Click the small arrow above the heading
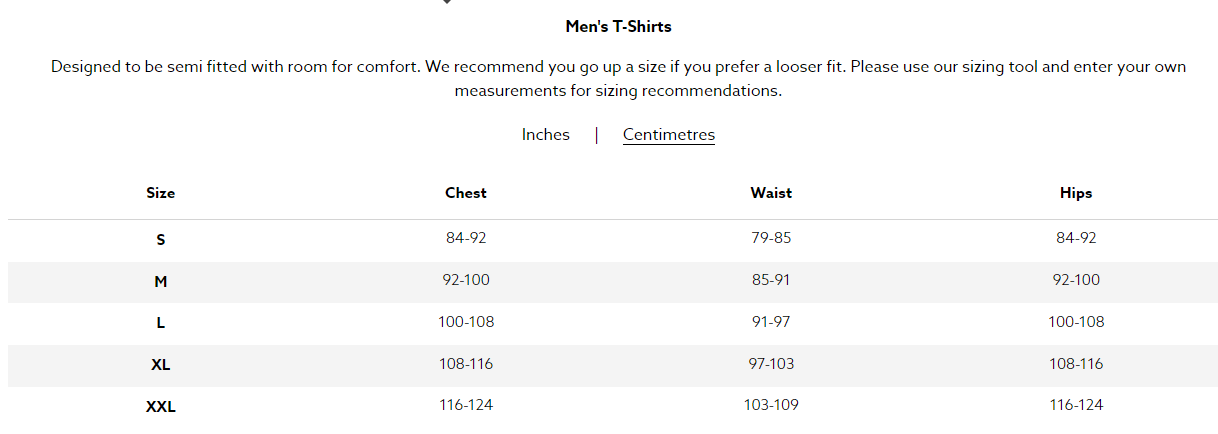Viewport: 1218px width, 434px height. tap(447, 2)
